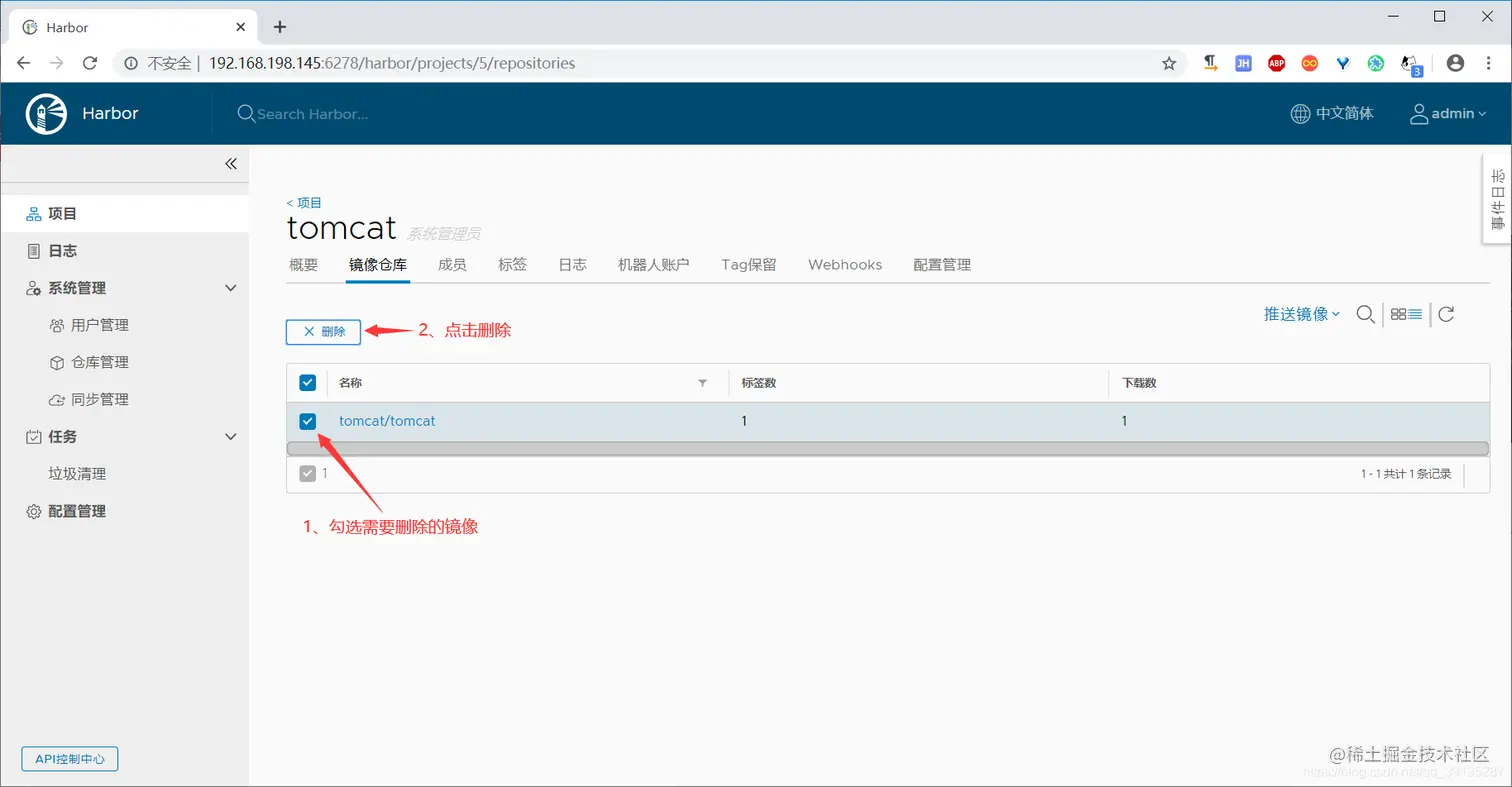The width and height of the screenshot is (1512, 787).
Task: Click 下载数 column header
Action: (1139, 383)
